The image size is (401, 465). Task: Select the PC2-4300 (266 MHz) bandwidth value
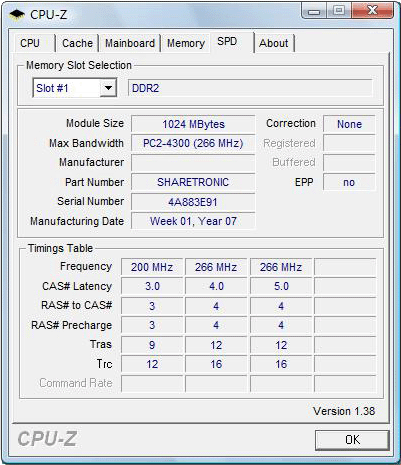point(193,143)
